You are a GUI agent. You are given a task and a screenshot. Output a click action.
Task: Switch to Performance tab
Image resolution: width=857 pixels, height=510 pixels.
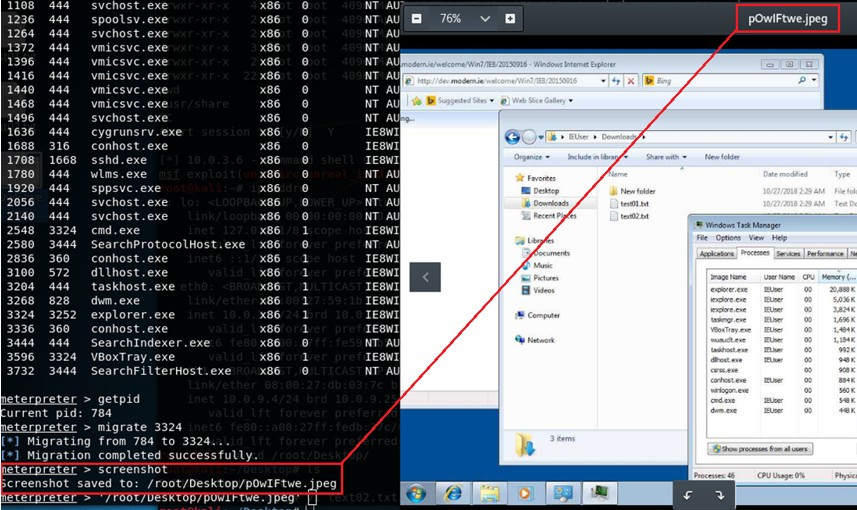(825, 254)
